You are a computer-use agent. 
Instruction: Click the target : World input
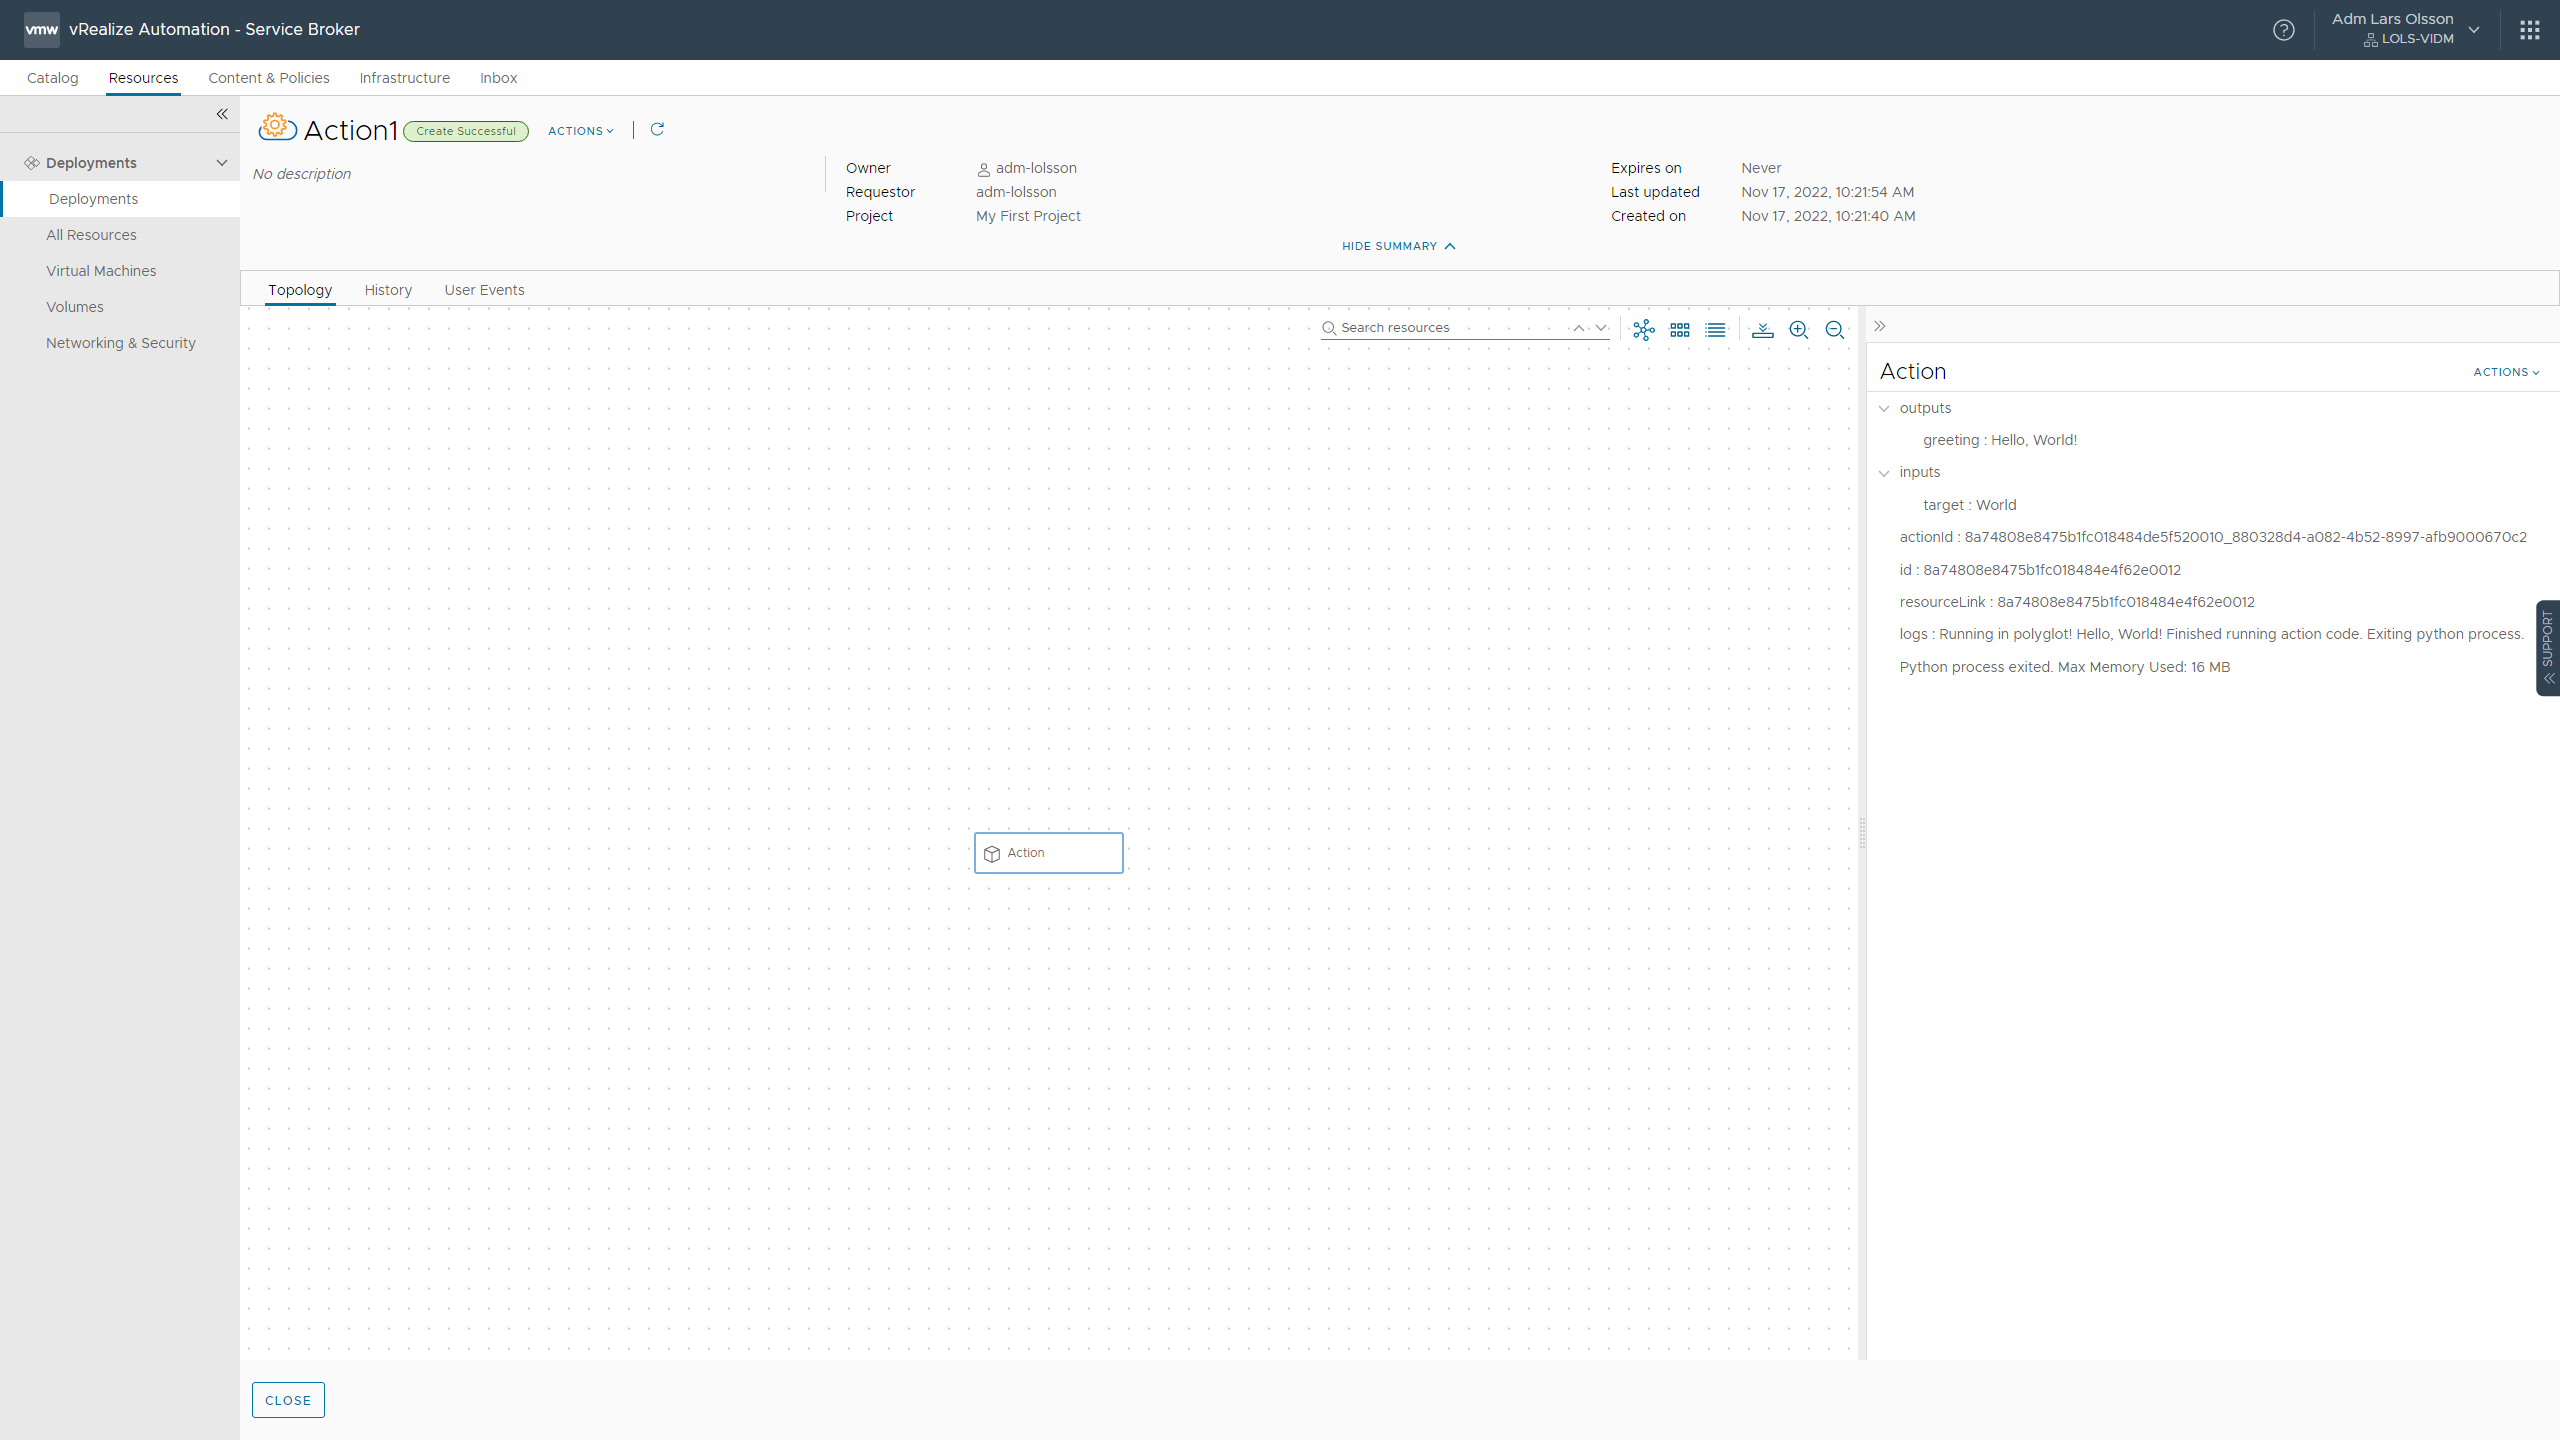click(1970, 505)
